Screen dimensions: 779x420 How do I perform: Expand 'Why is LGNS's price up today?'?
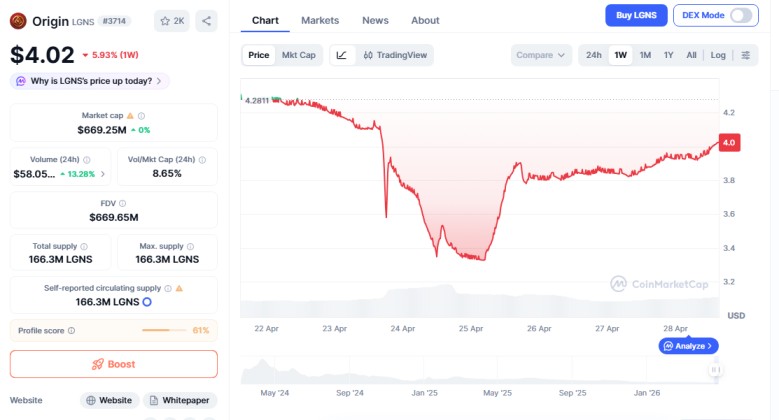click(90, 81)
